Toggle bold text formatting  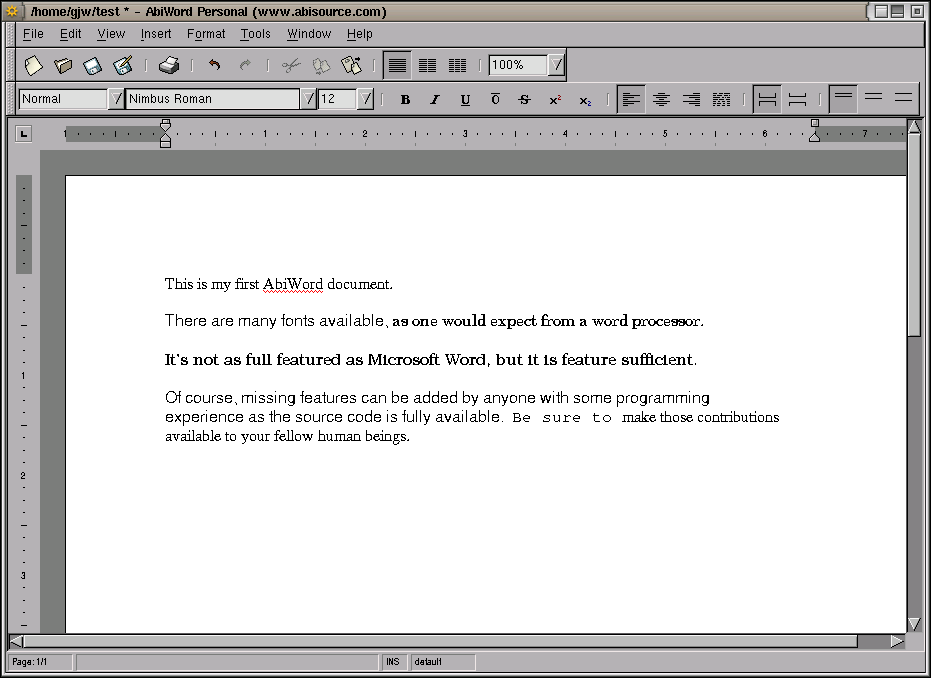(x=405, y=99)
